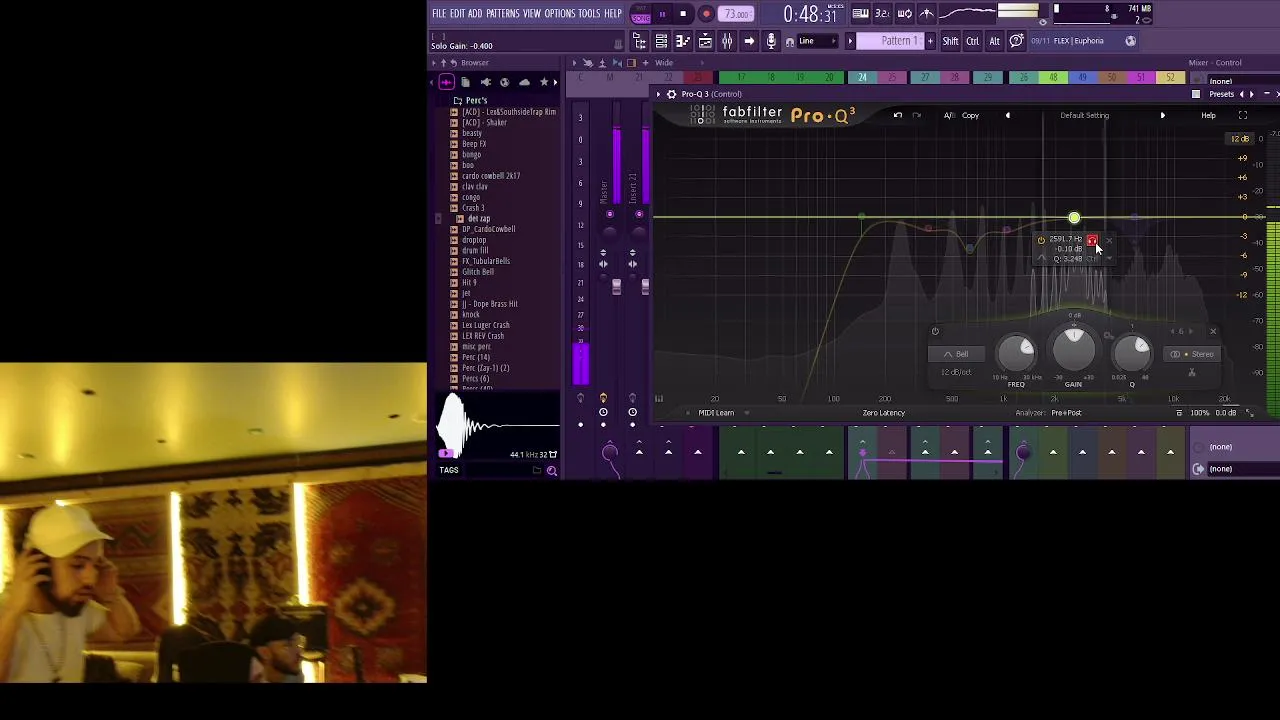This screenshot has height=720, width=1280.
Task: Select the FX_TubularBells sample
Action: pos(485,261)
